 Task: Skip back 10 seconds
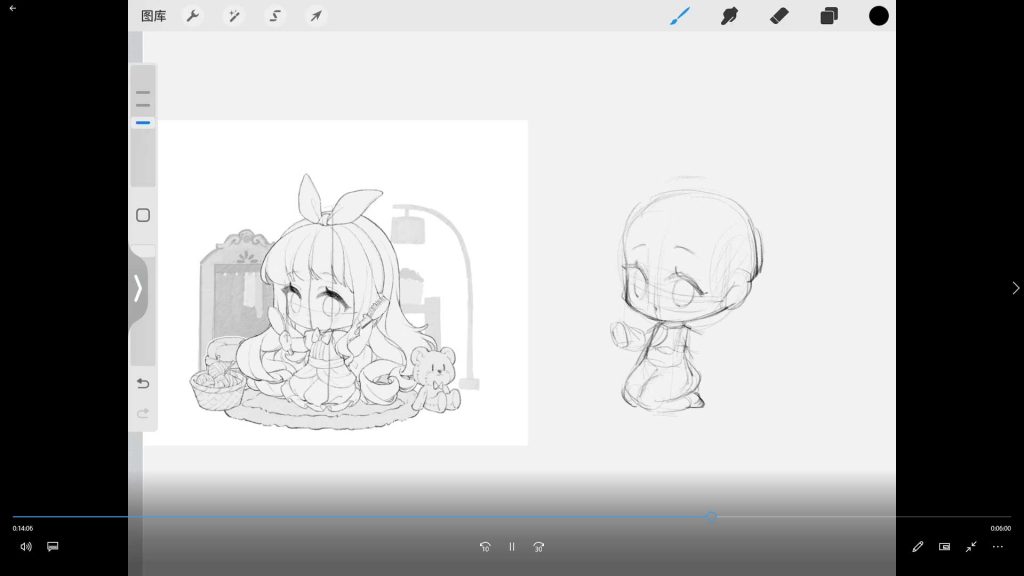(x=485, y=547)
